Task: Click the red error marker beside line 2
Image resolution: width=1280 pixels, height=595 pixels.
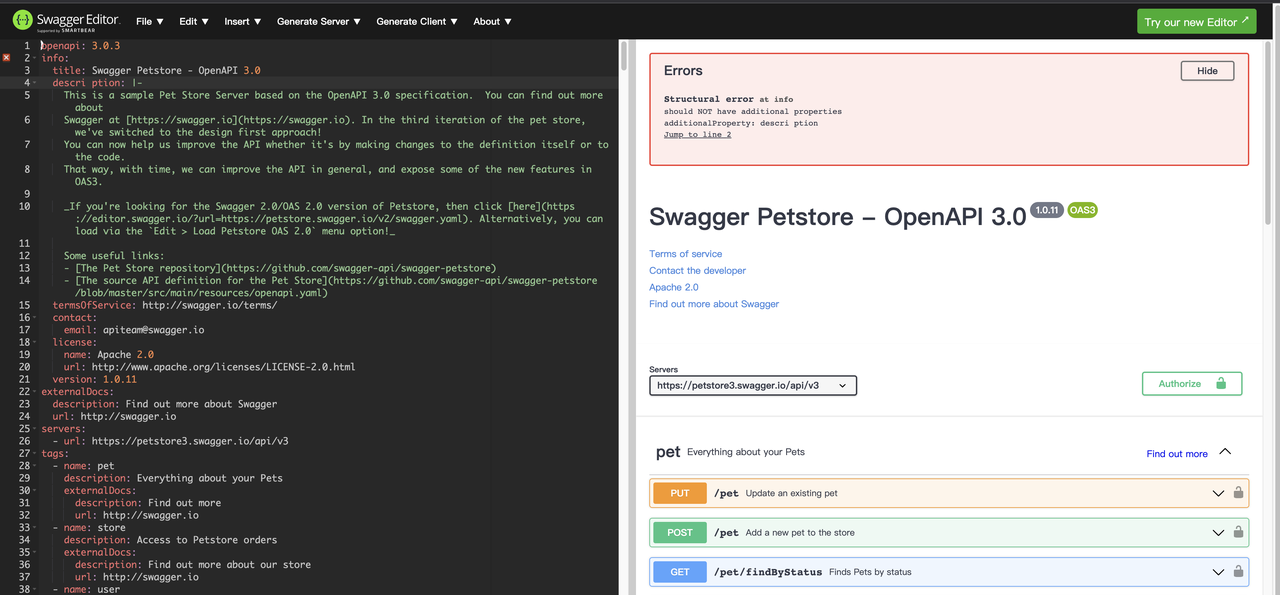Action: pos(5,57)
